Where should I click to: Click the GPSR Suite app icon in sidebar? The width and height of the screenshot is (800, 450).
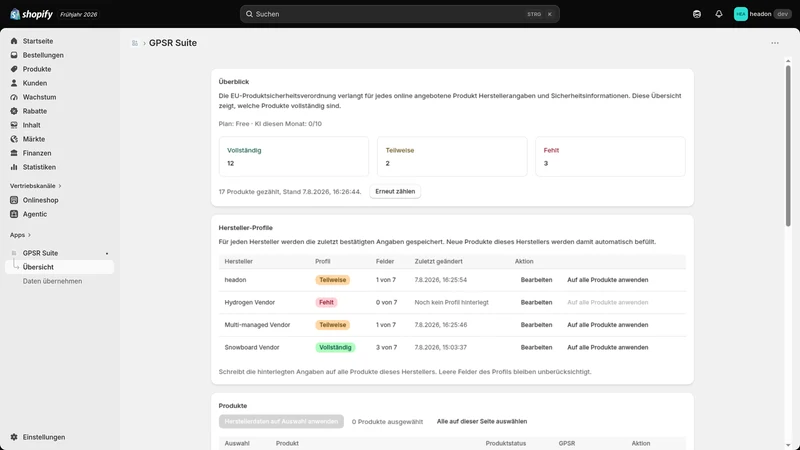coord(14,253)
